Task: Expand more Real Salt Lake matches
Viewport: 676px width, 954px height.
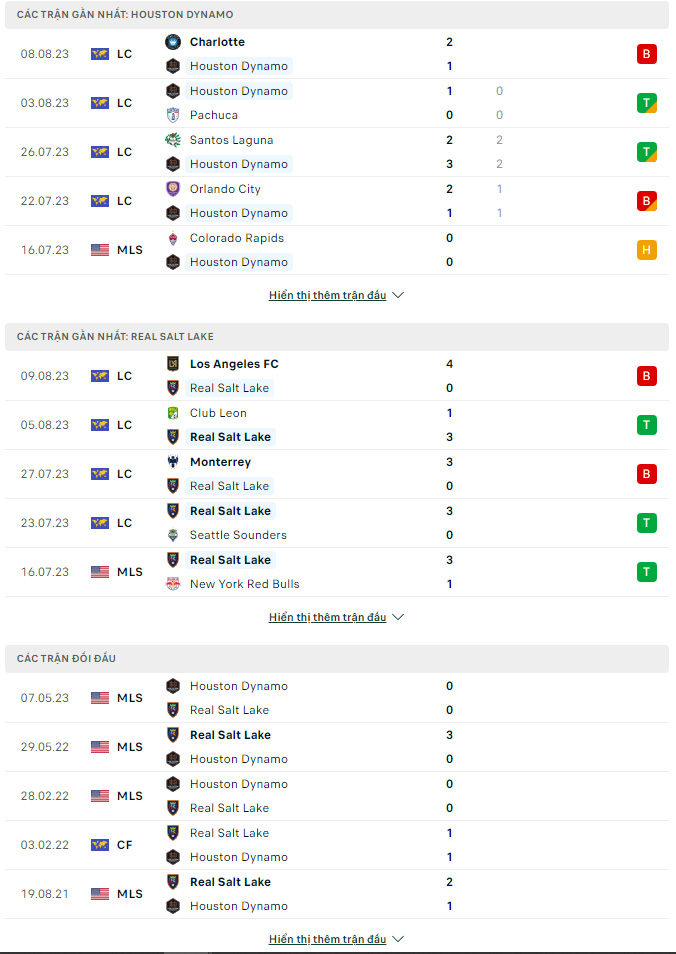Action: (x=336, y=617)
